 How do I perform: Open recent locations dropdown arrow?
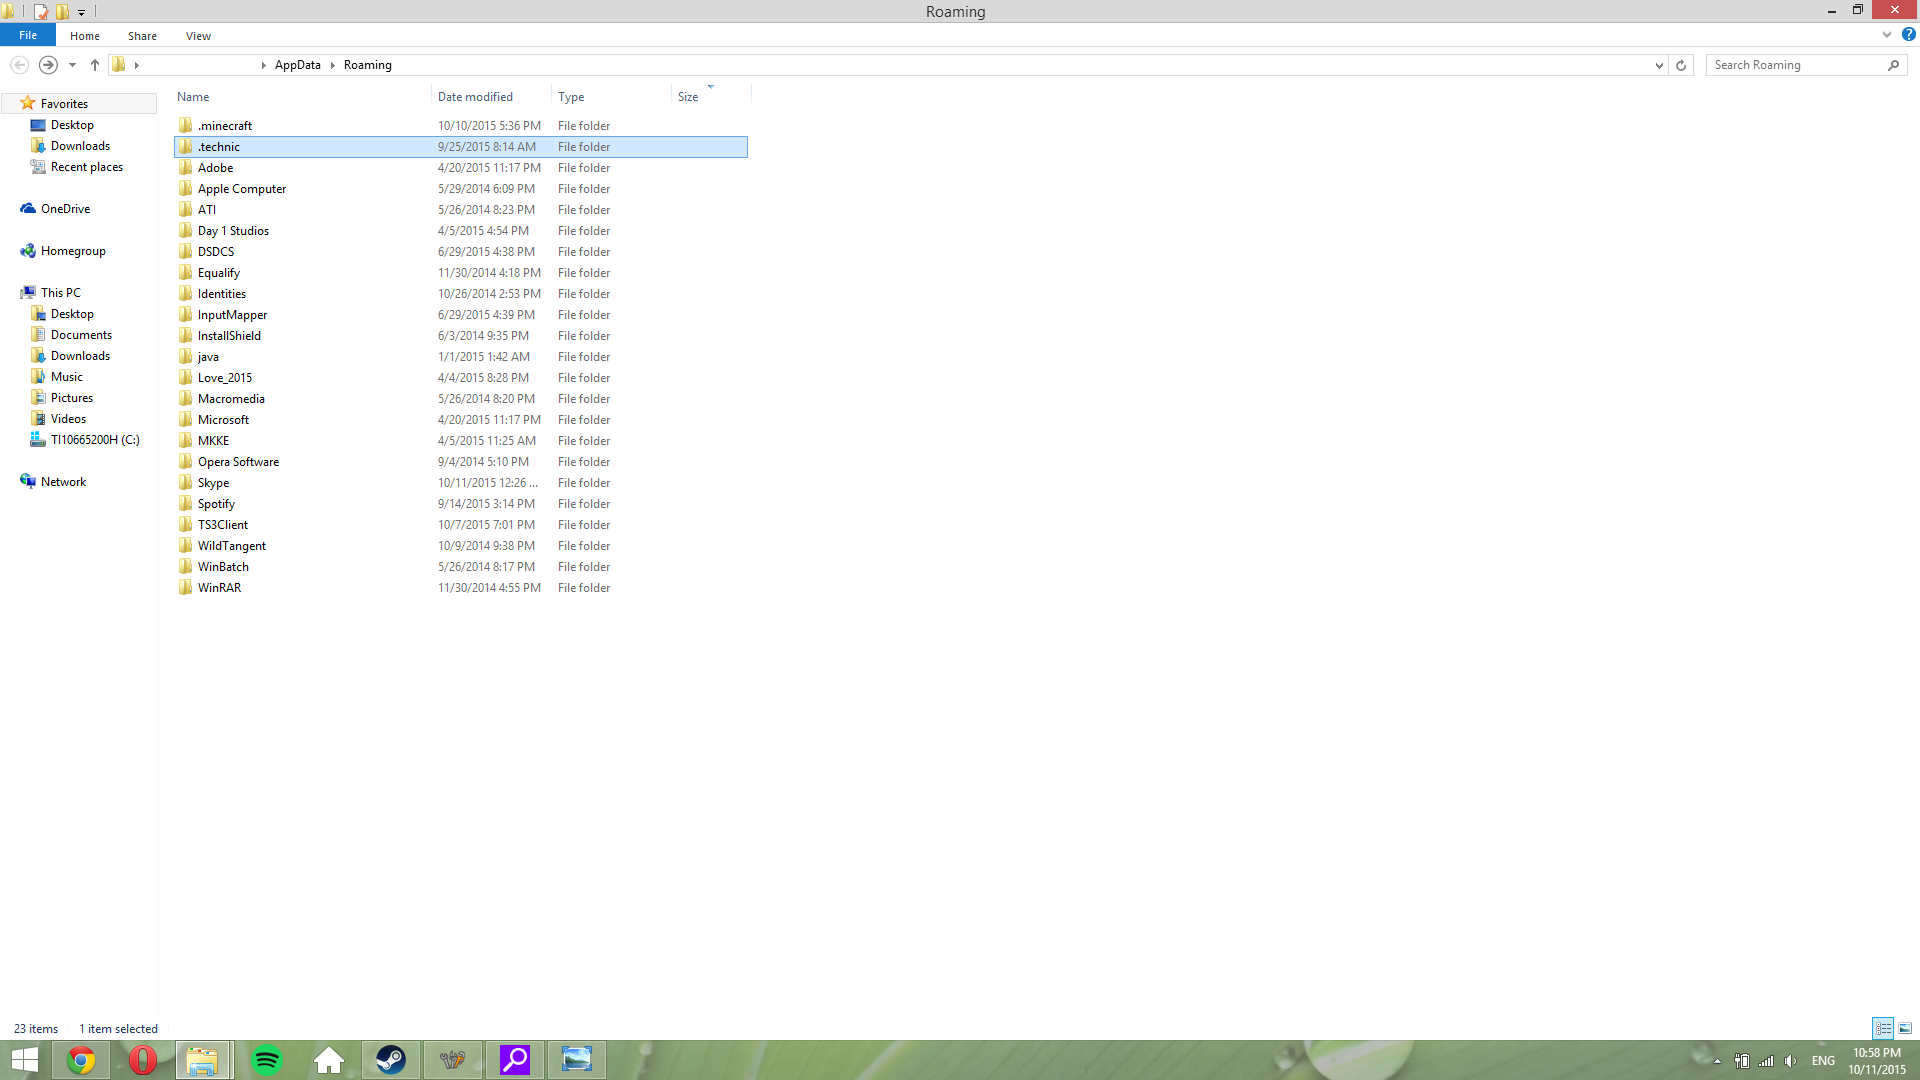click(x=72, y=65)
